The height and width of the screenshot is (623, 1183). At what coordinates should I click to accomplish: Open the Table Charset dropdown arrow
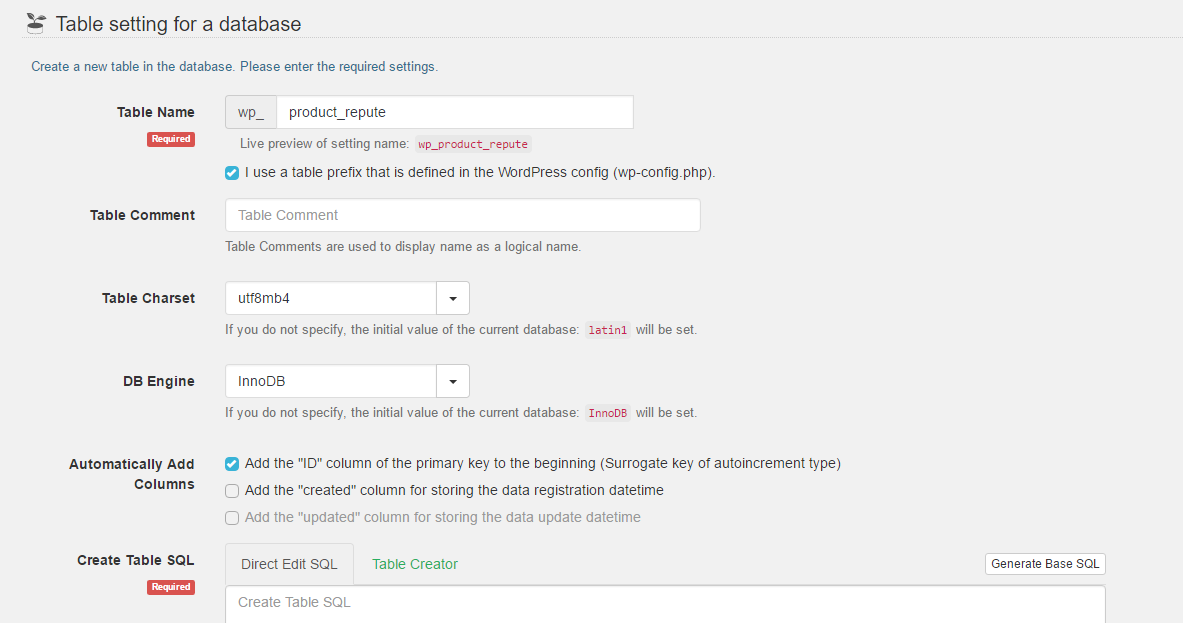pyautogui.click(x=453, y=298)
